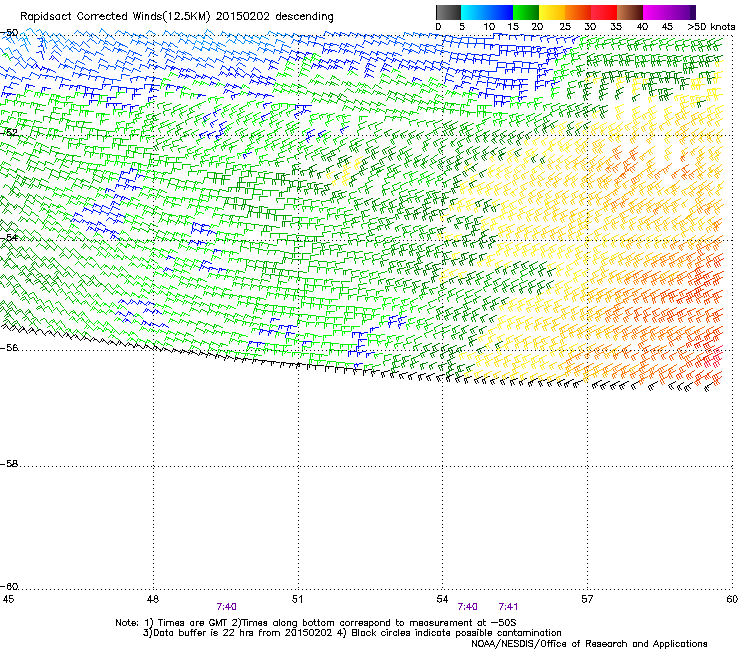Click the longitude label '45'
Image resolution: width=740 pixels, height=650 pixels.
tap(8, 599)
